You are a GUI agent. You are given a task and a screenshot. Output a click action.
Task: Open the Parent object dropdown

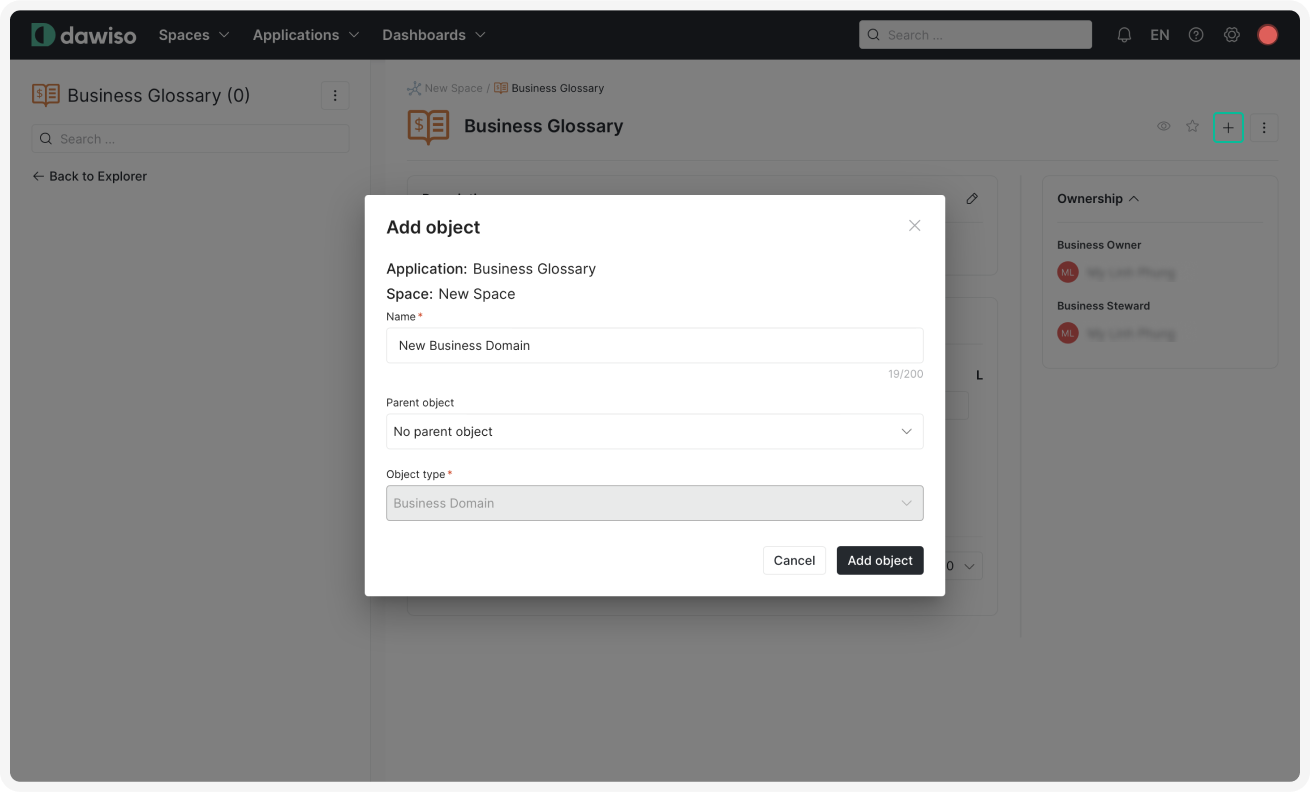pyautogui.click(x=655, y=431)
